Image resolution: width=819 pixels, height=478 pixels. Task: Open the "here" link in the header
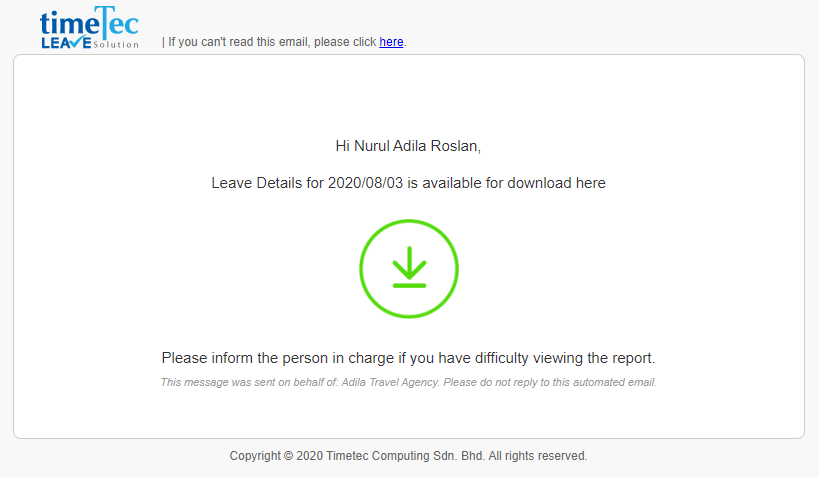click(x=391, y=42)
